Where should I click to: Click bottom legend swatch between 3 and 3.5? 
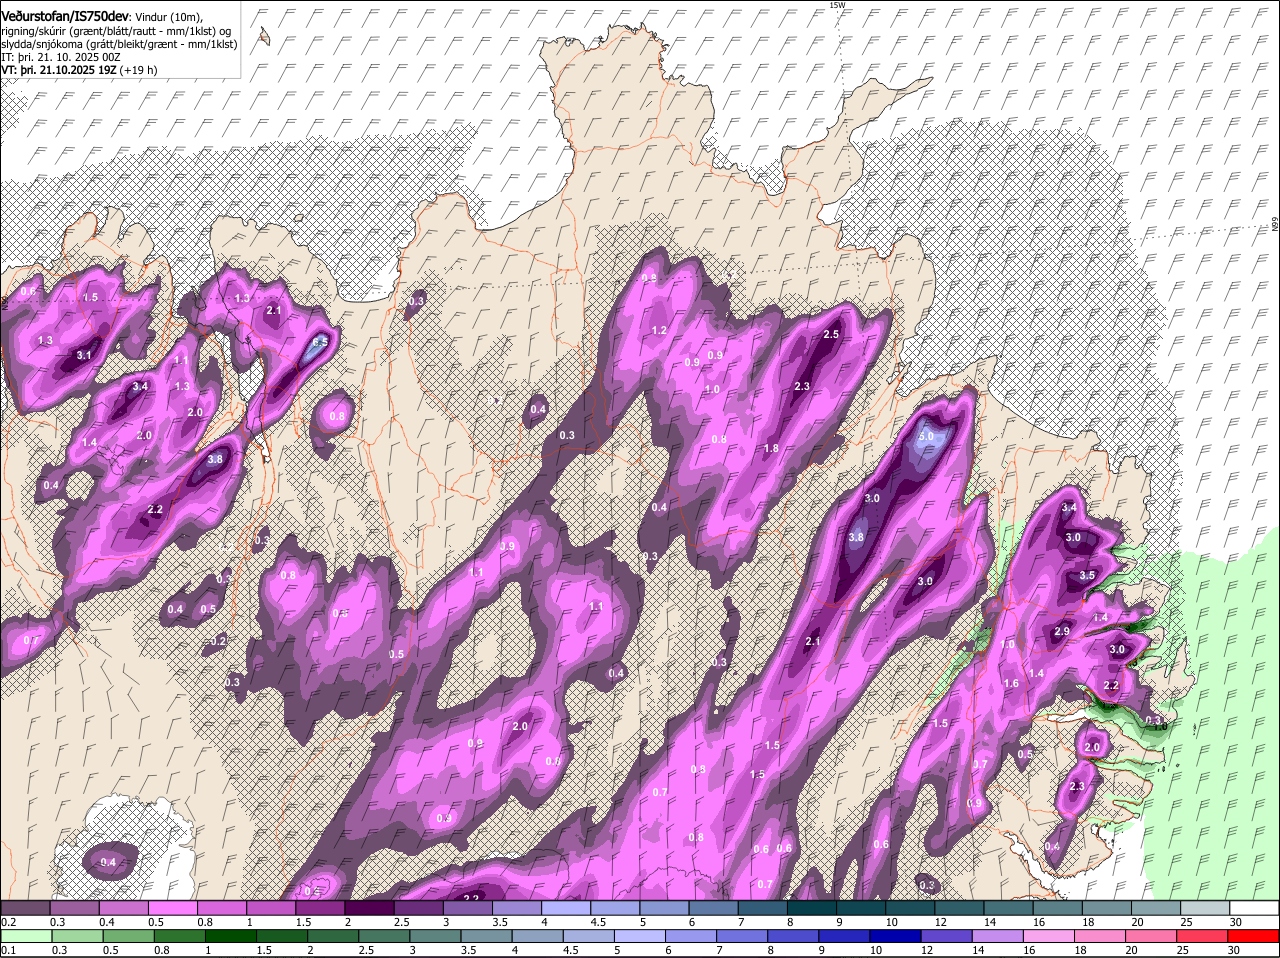[436, 936]
